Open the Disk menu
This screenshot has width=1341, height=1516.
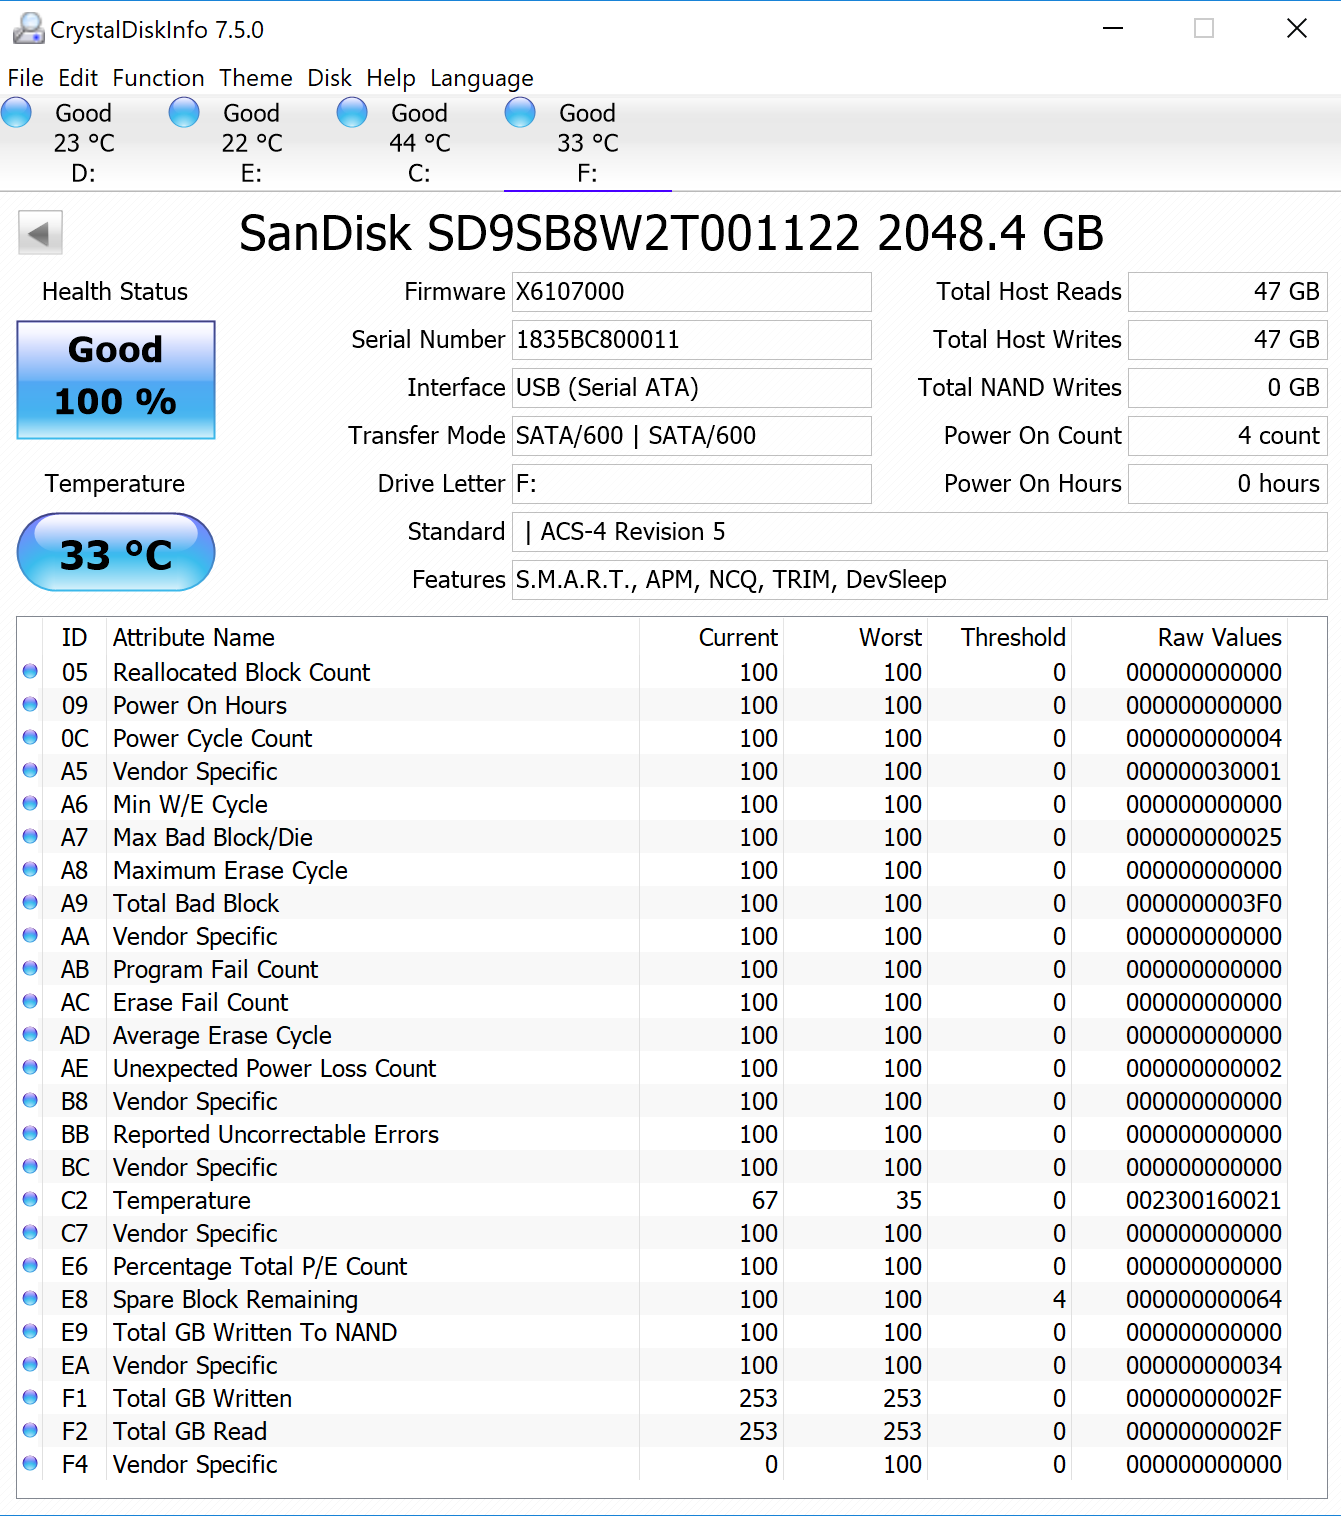click(x=329, y=78)
